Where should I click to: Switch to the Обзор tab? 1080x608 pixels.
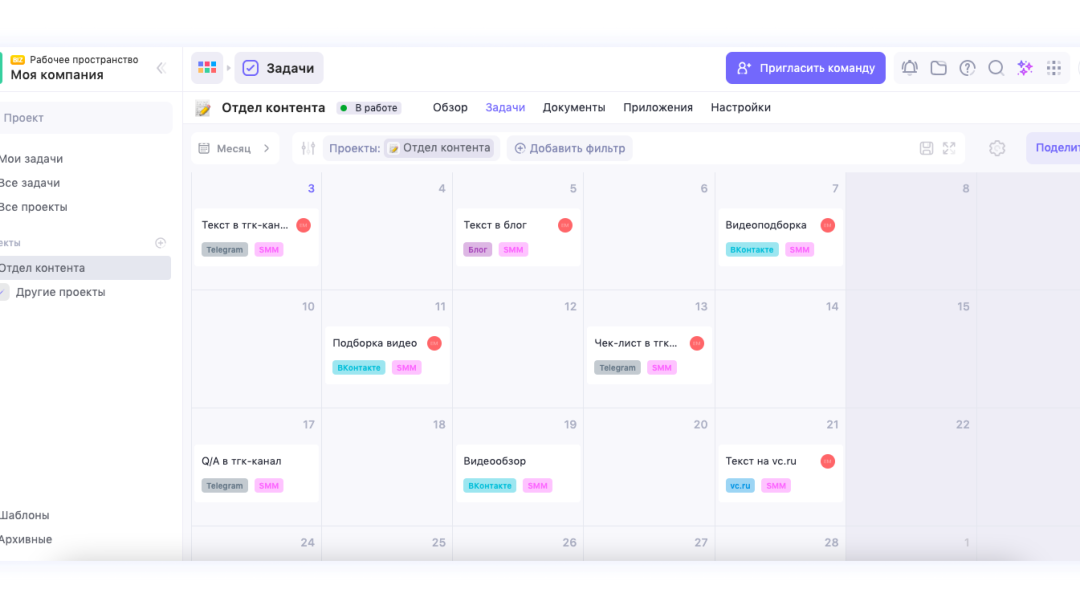click(450, 108)
